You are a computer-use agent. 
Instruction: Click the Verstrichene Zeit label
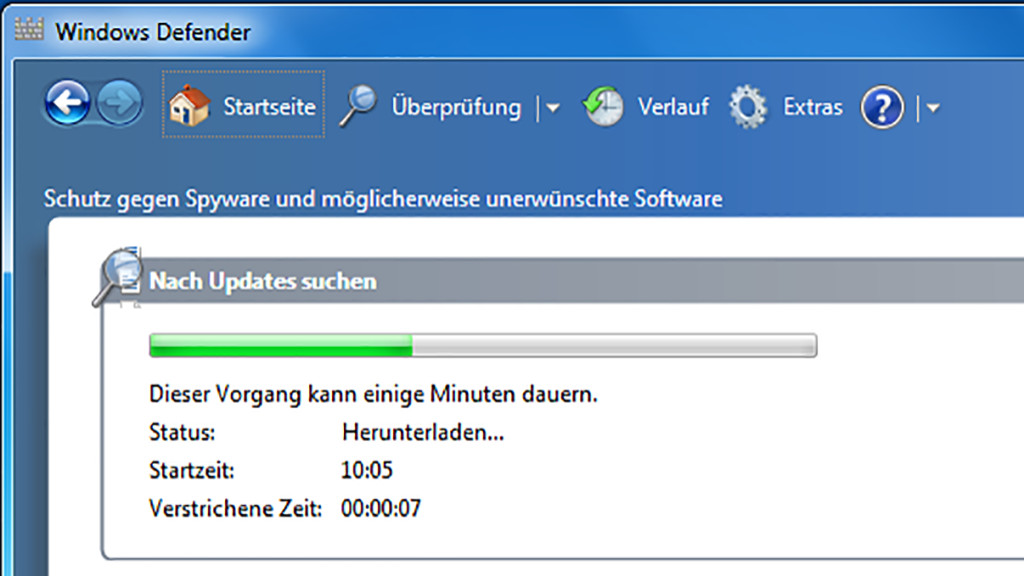coord(235,508)
